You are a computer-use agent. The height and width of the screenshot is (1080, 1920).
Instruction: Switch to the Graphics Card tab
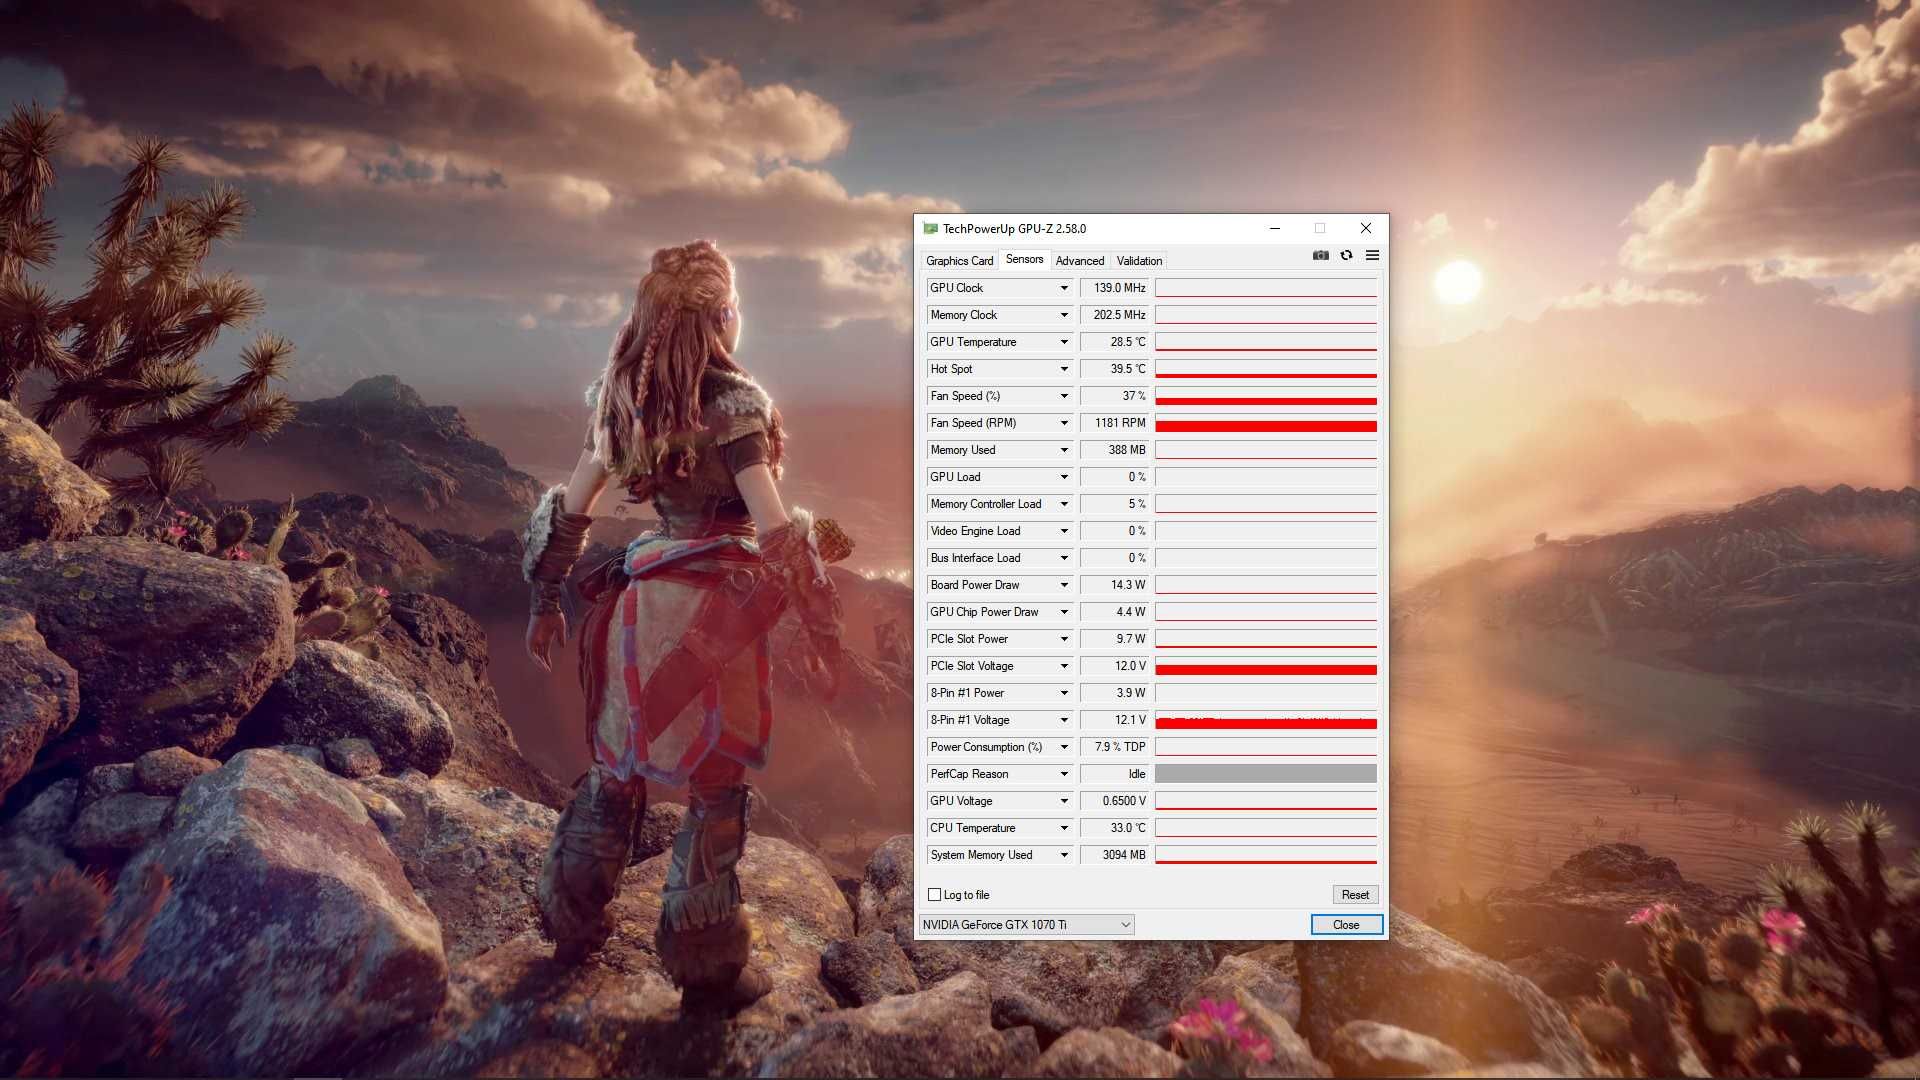(x=959, y=261)
